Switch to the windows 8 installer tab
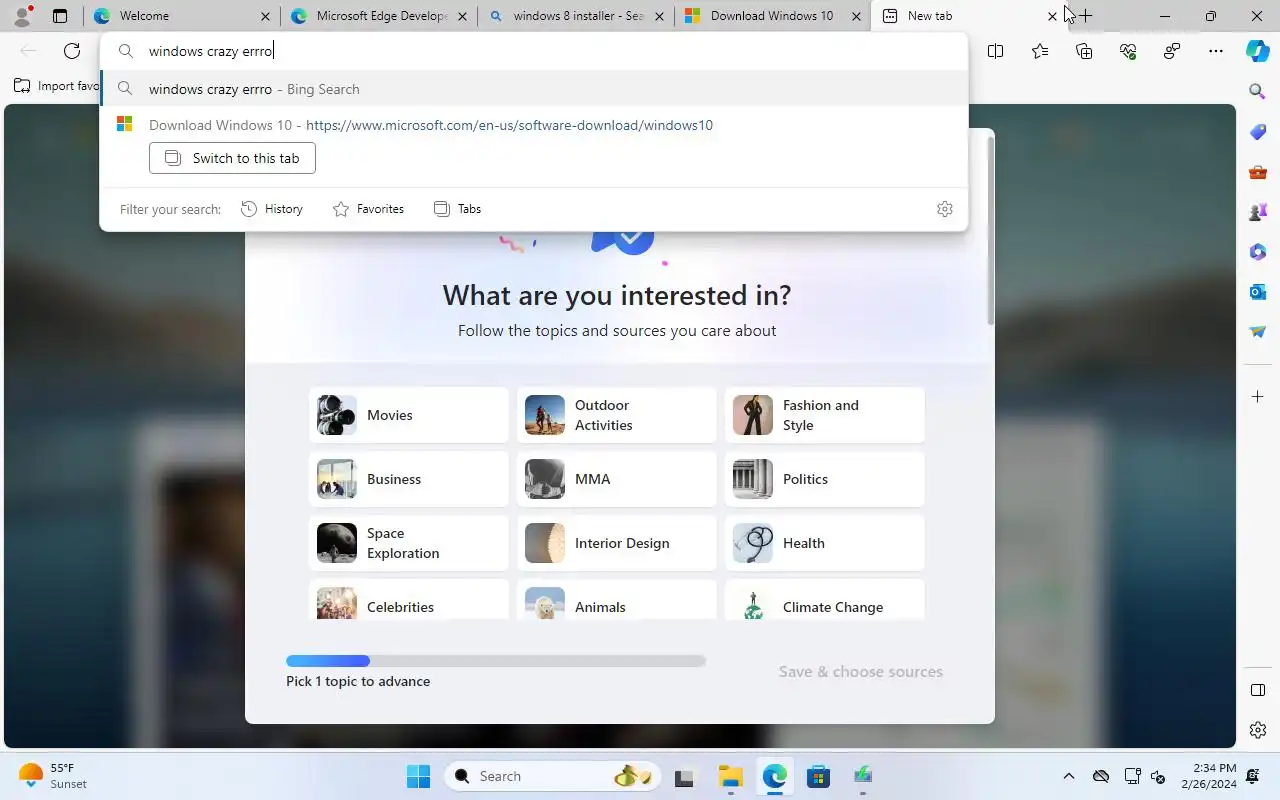This screenshot has height=800, width=1280. 575,16
